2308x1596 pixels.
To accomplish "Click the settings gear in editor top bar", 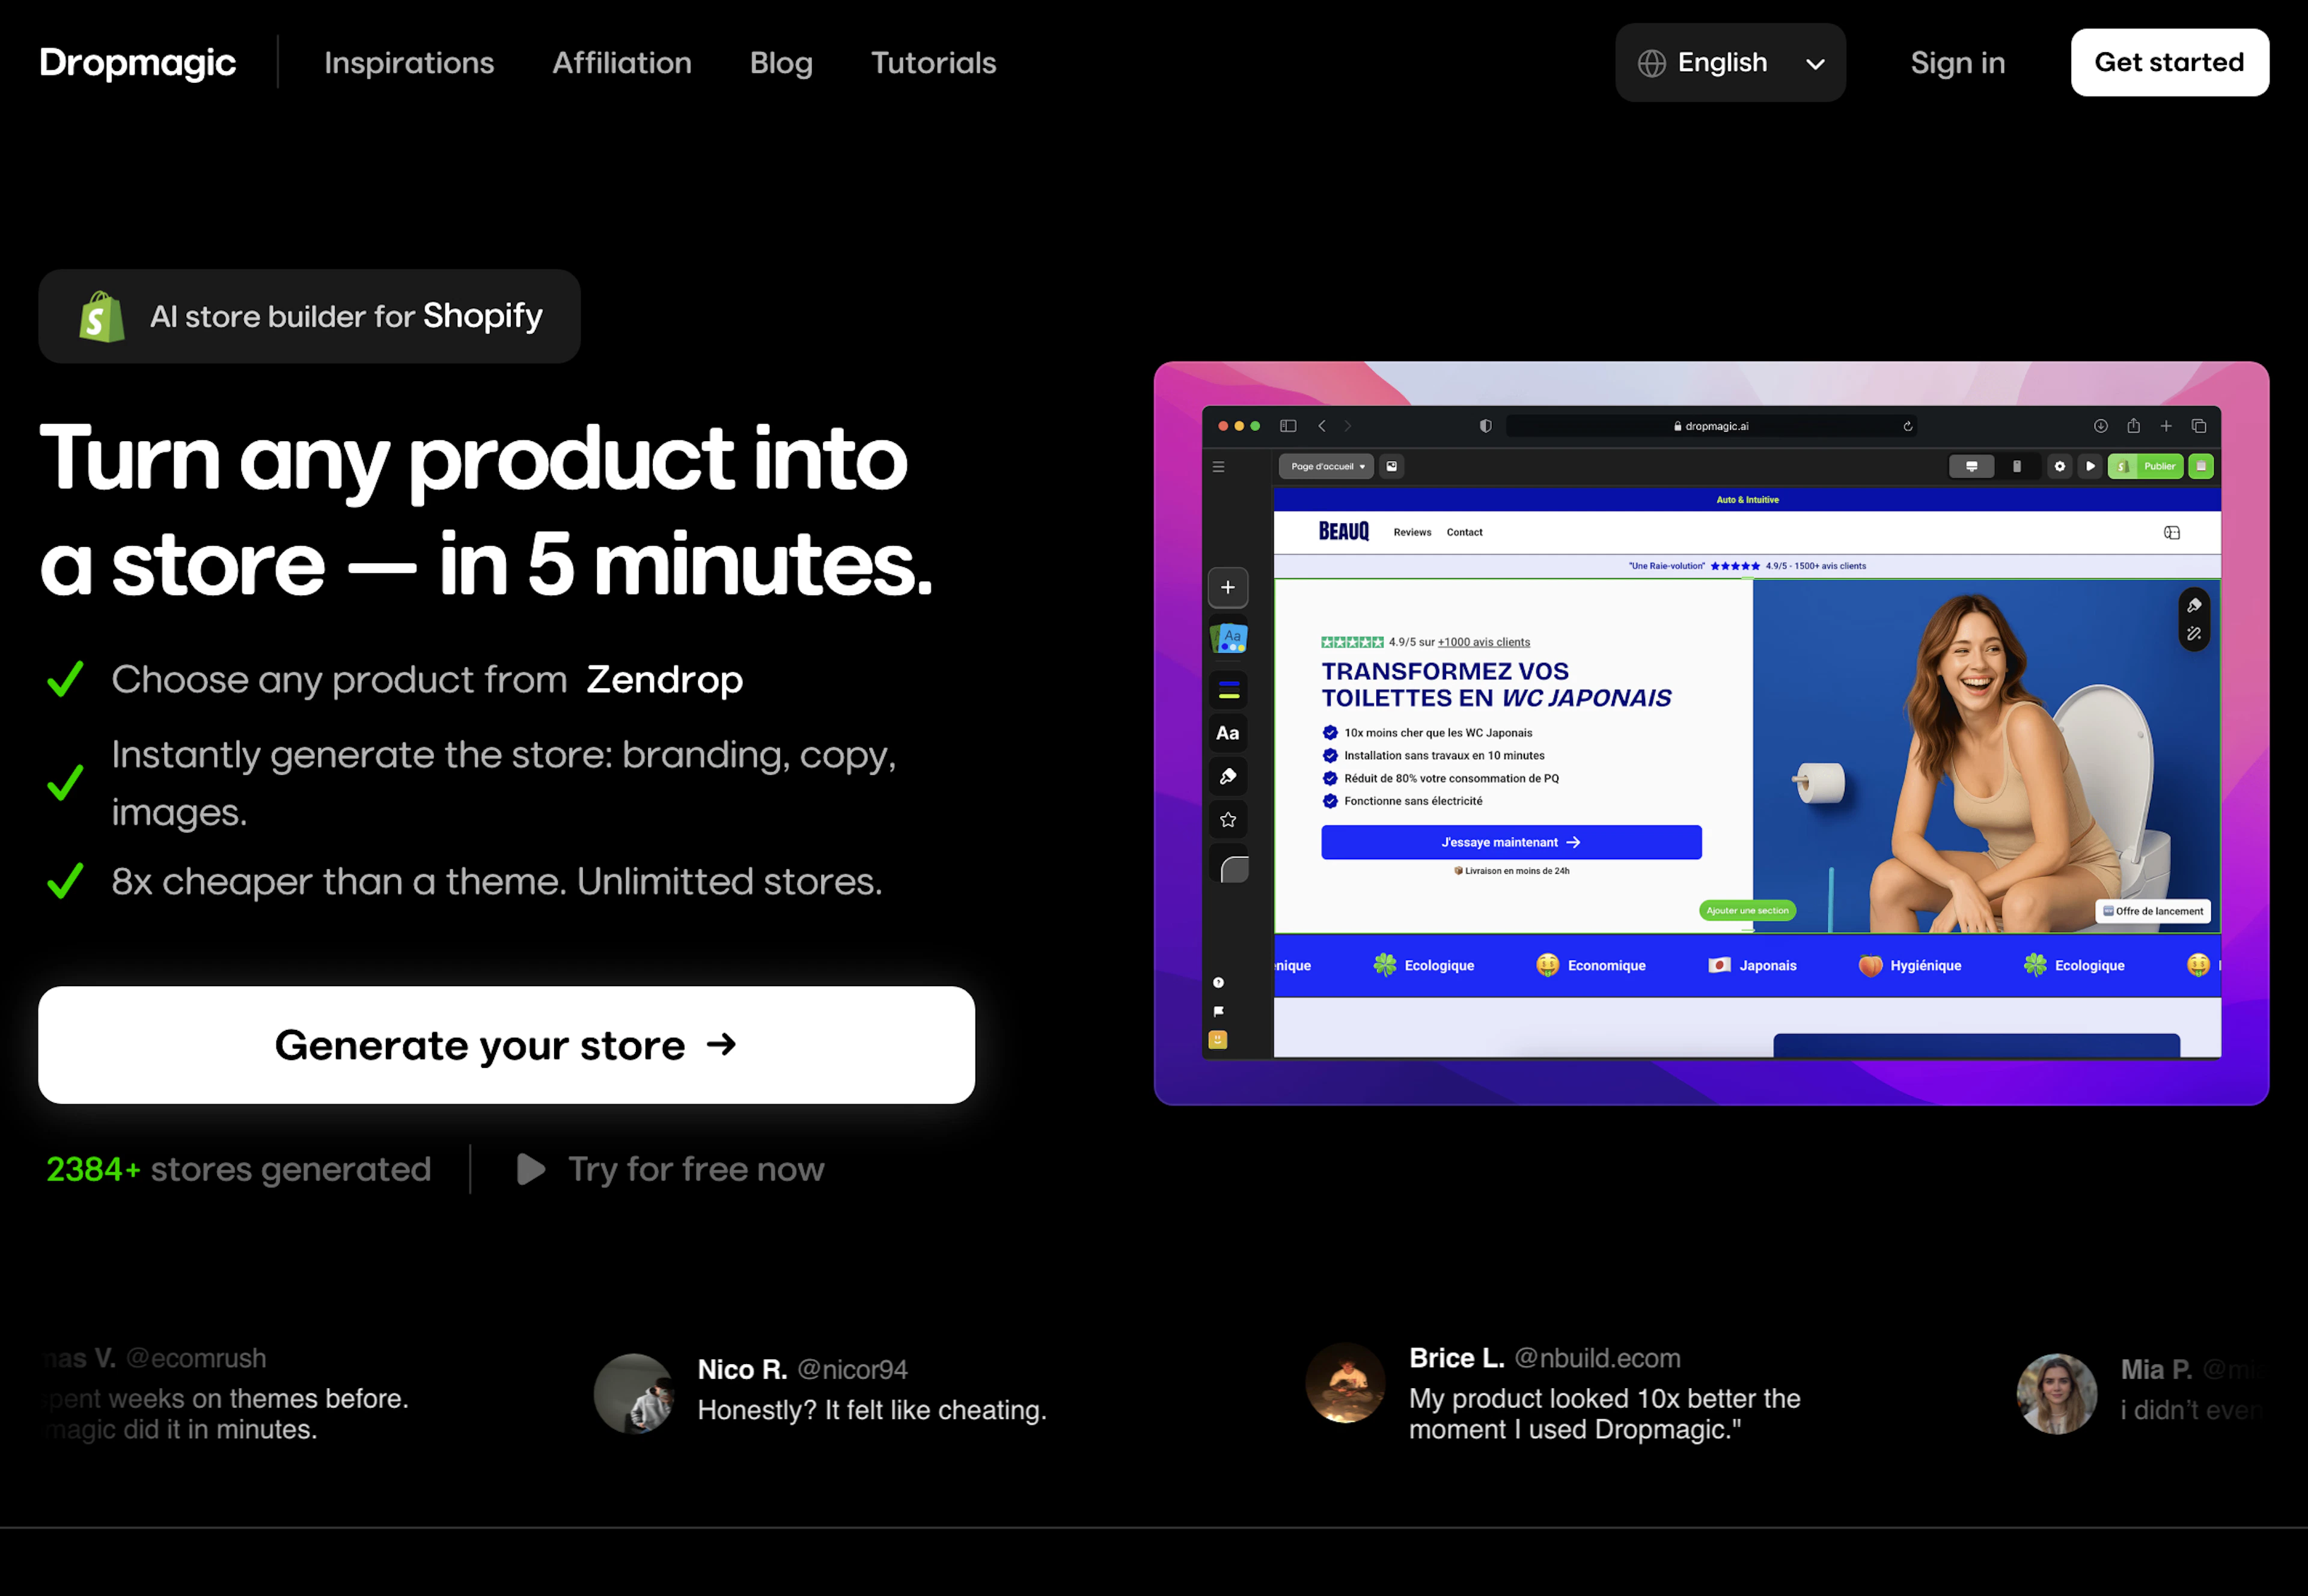I will coord(2059,466).
